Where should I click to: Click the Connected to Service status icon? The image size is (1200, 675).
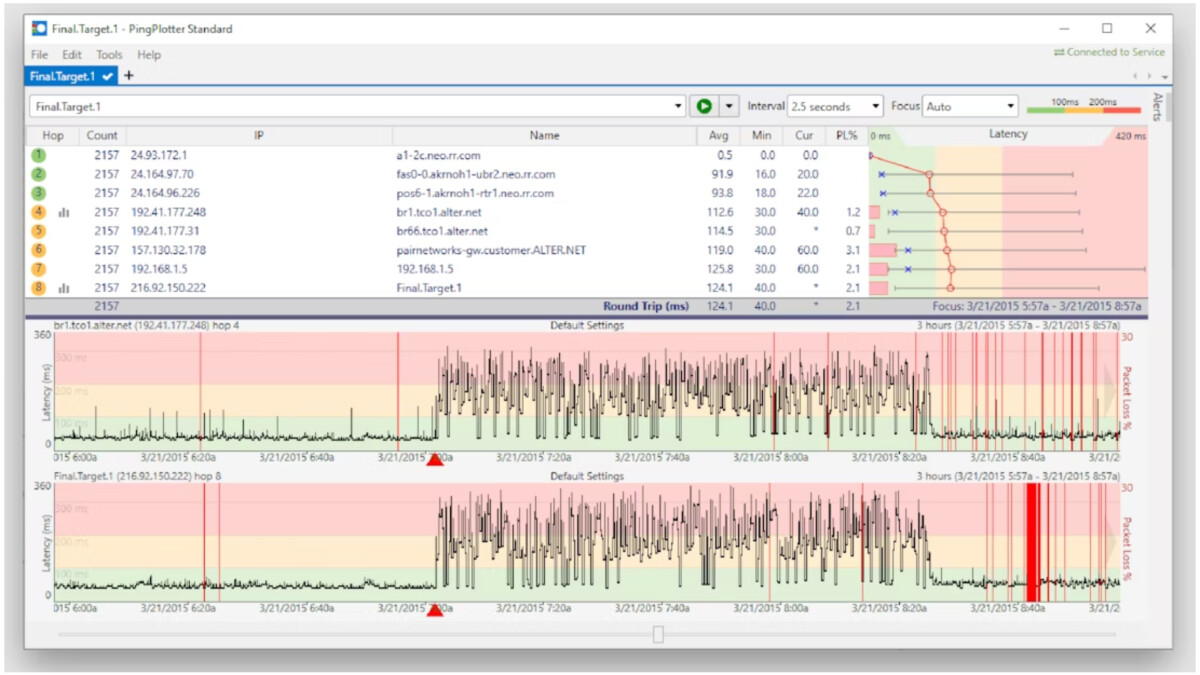pos(1059,52)
